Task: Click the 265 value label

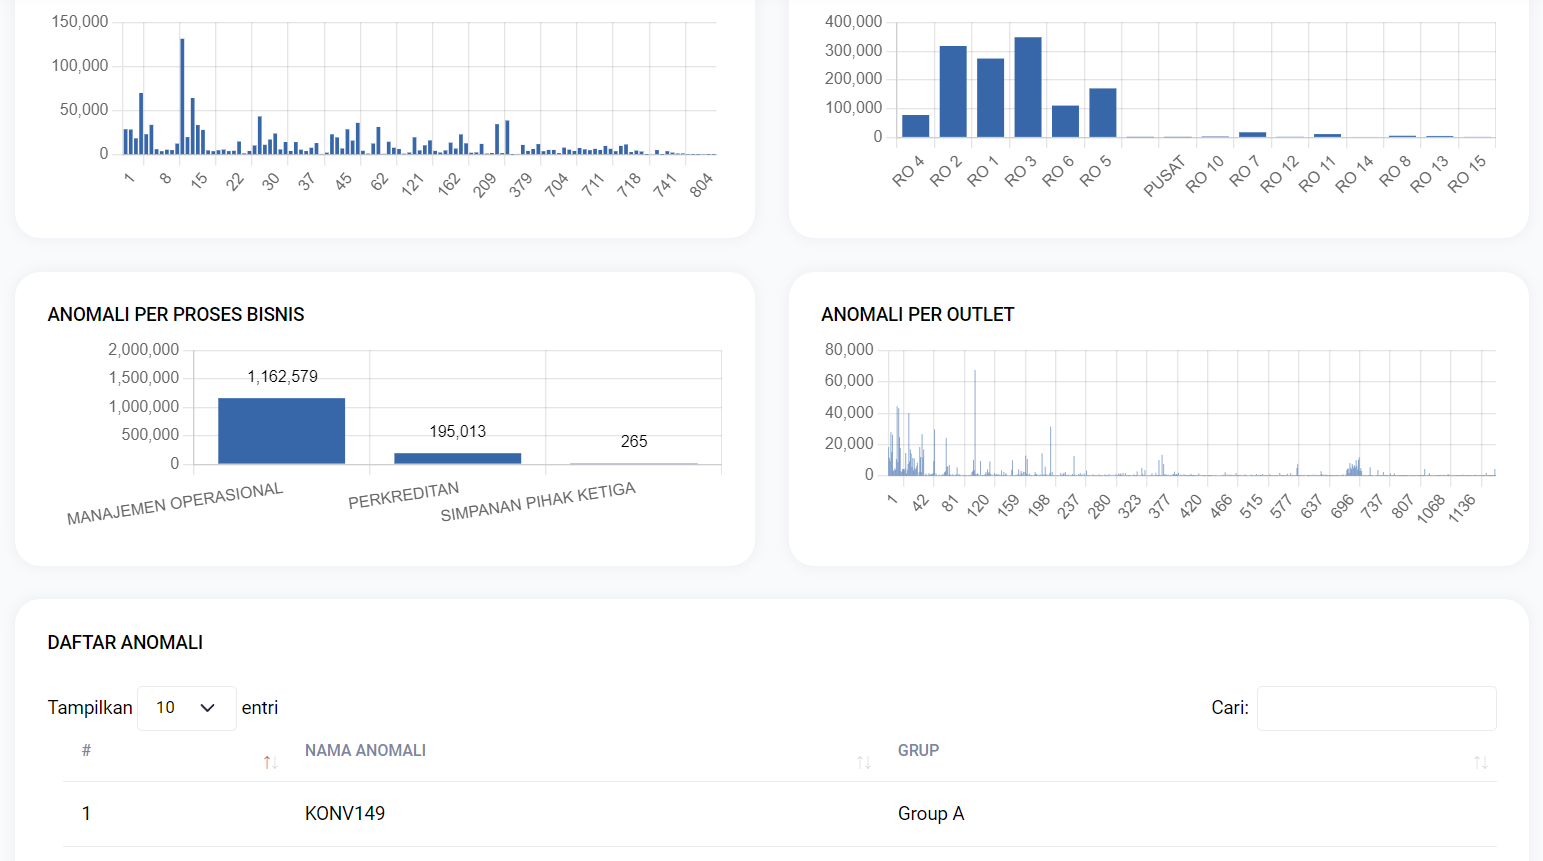Action: [634, 441]
